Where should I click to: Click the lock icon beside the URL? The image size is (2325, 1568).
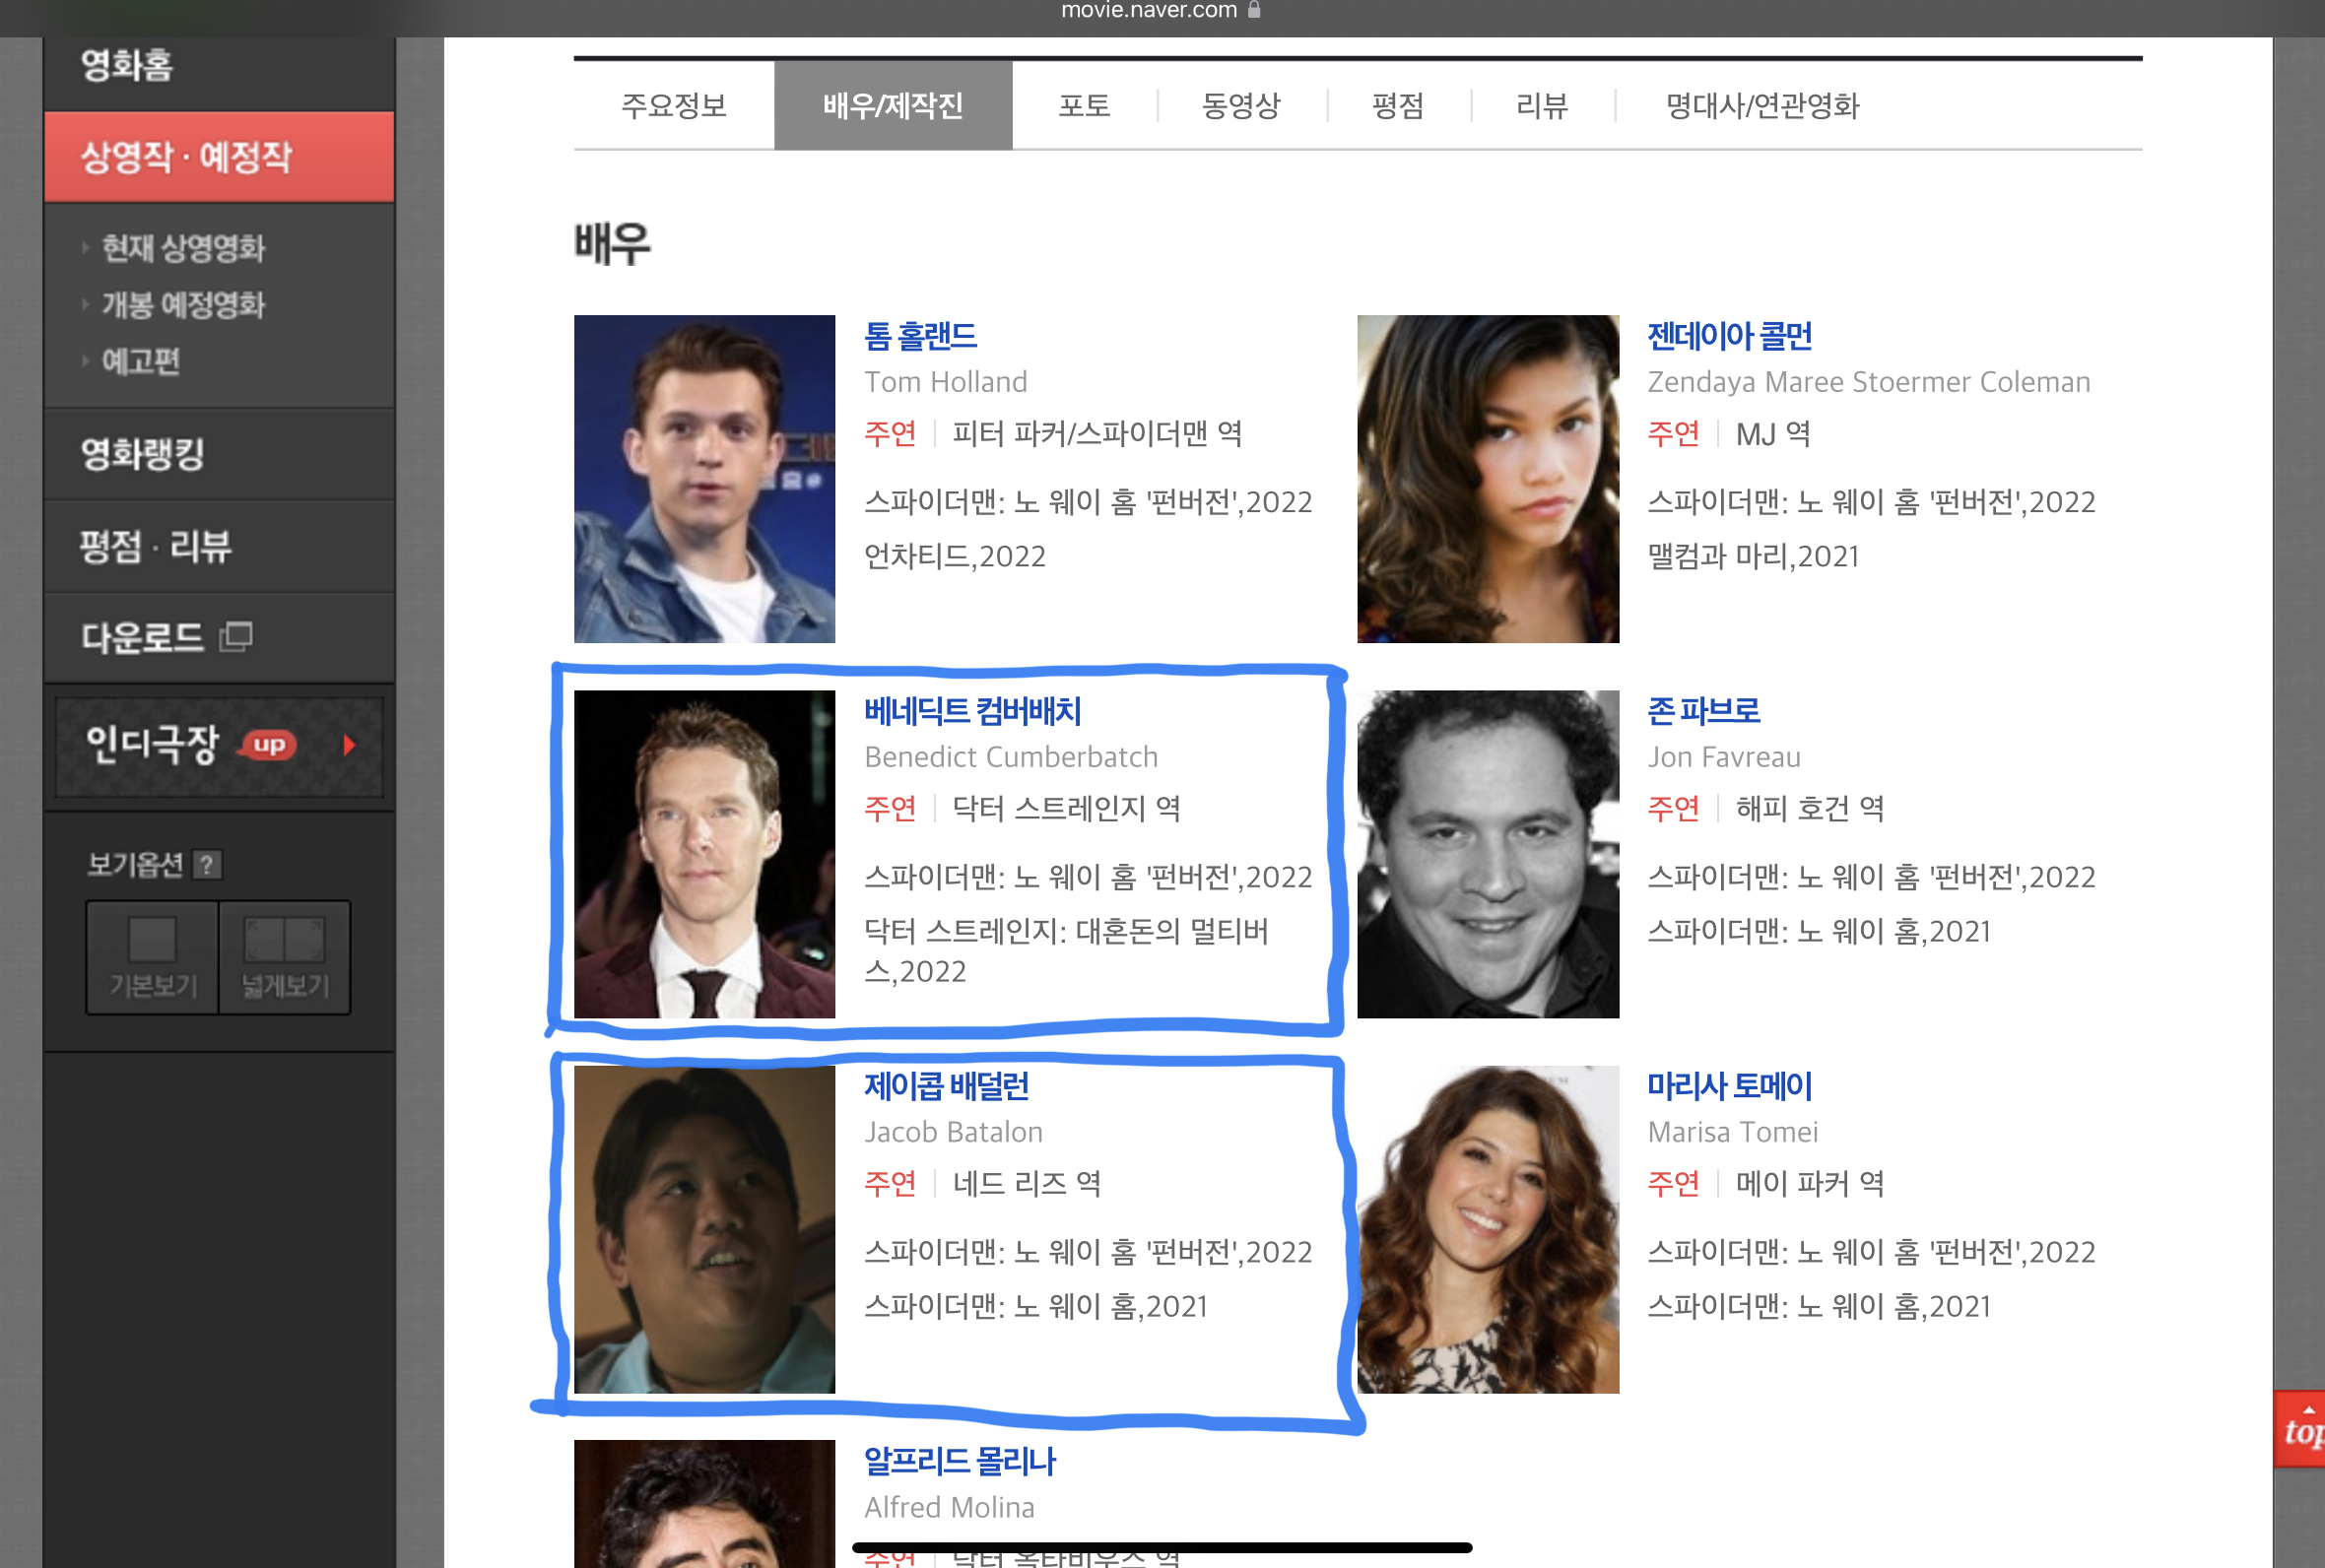coord(1254,10)
